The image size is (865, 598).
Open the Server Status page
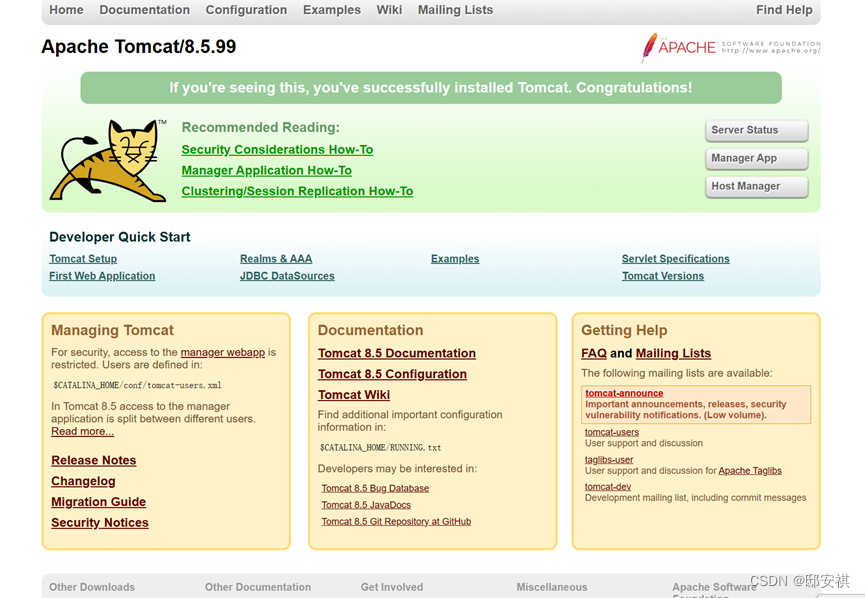pos(756,130)
